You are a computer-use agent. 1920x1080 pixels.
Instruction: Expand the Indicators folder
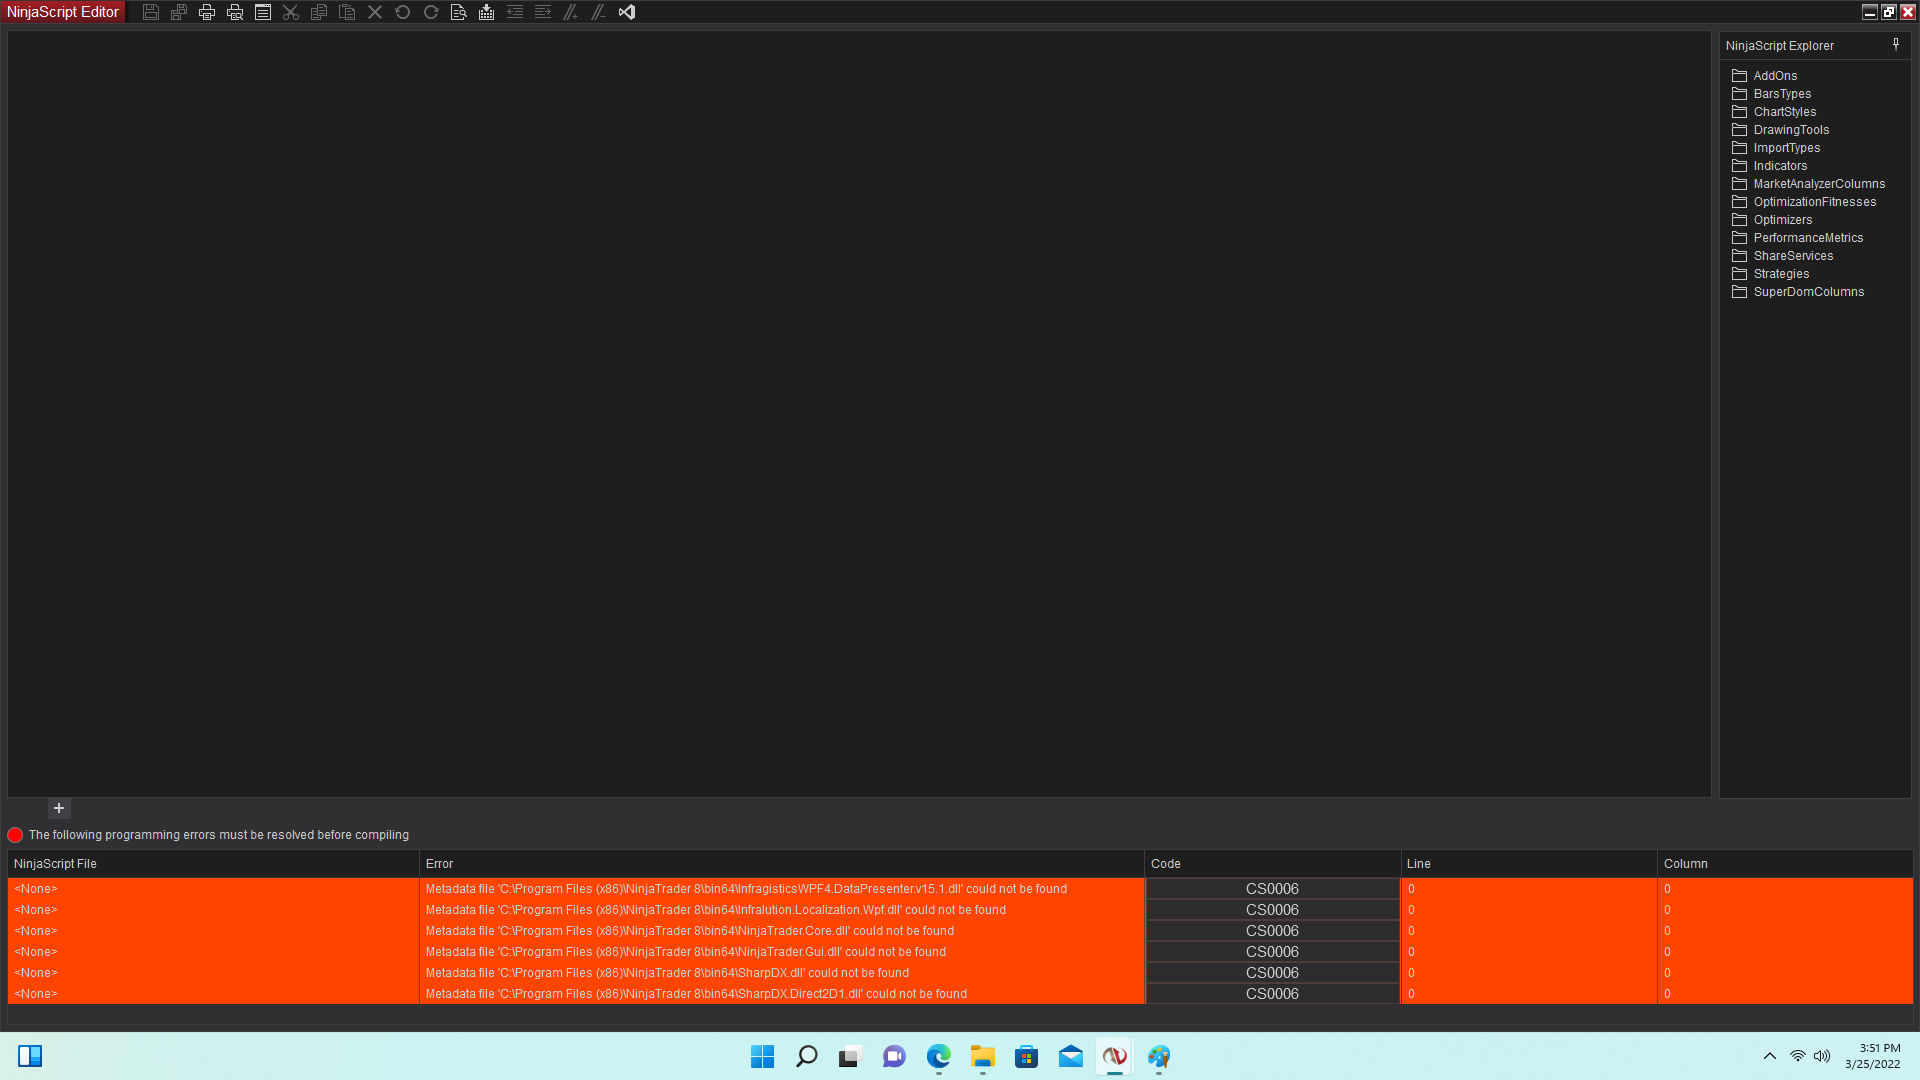[1780, 166]
